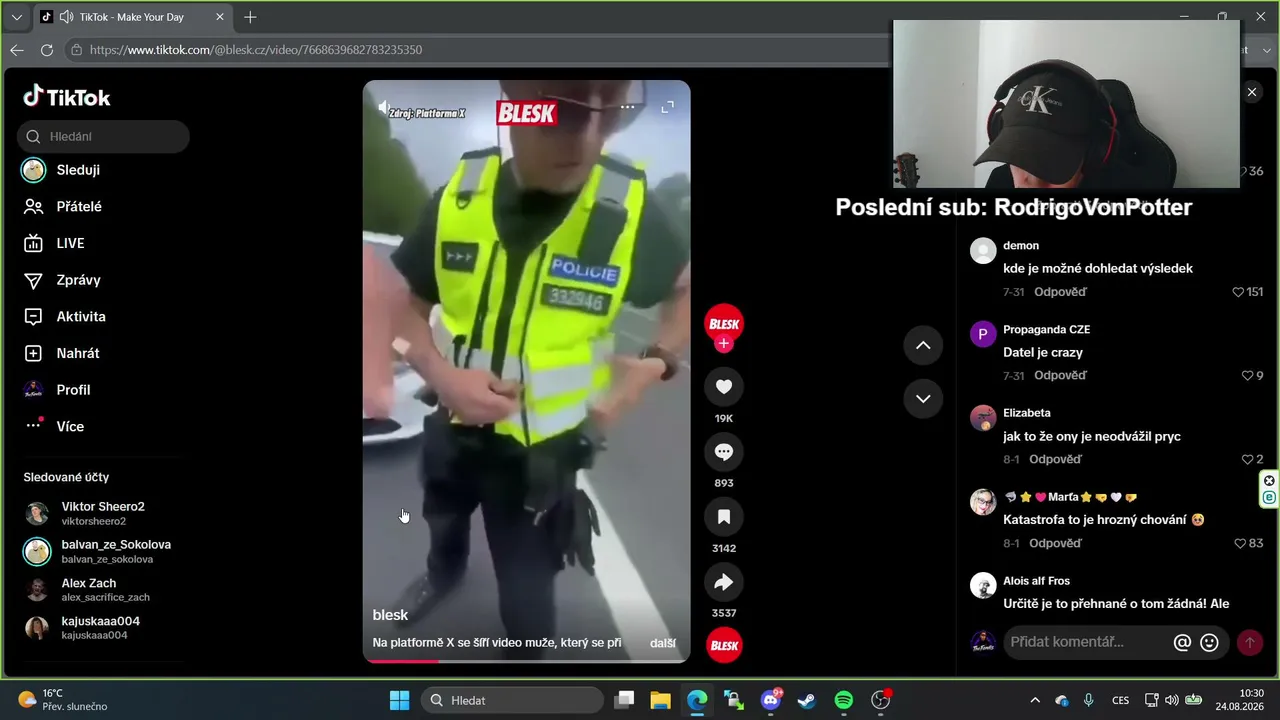Open the video's three-dot more options
Viewport: 1280px width, 720px height.
(x=627, y=107)
